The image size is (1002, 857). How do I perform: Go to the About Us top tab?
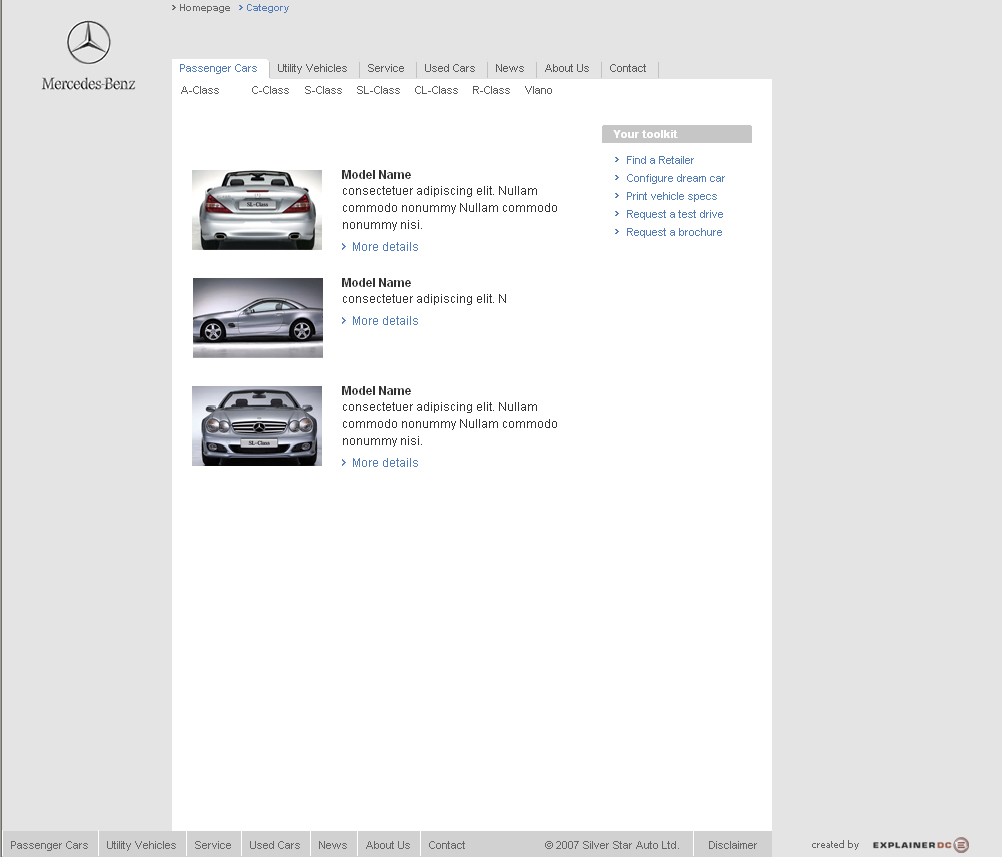pyautogui.click(x=566, y=69)
